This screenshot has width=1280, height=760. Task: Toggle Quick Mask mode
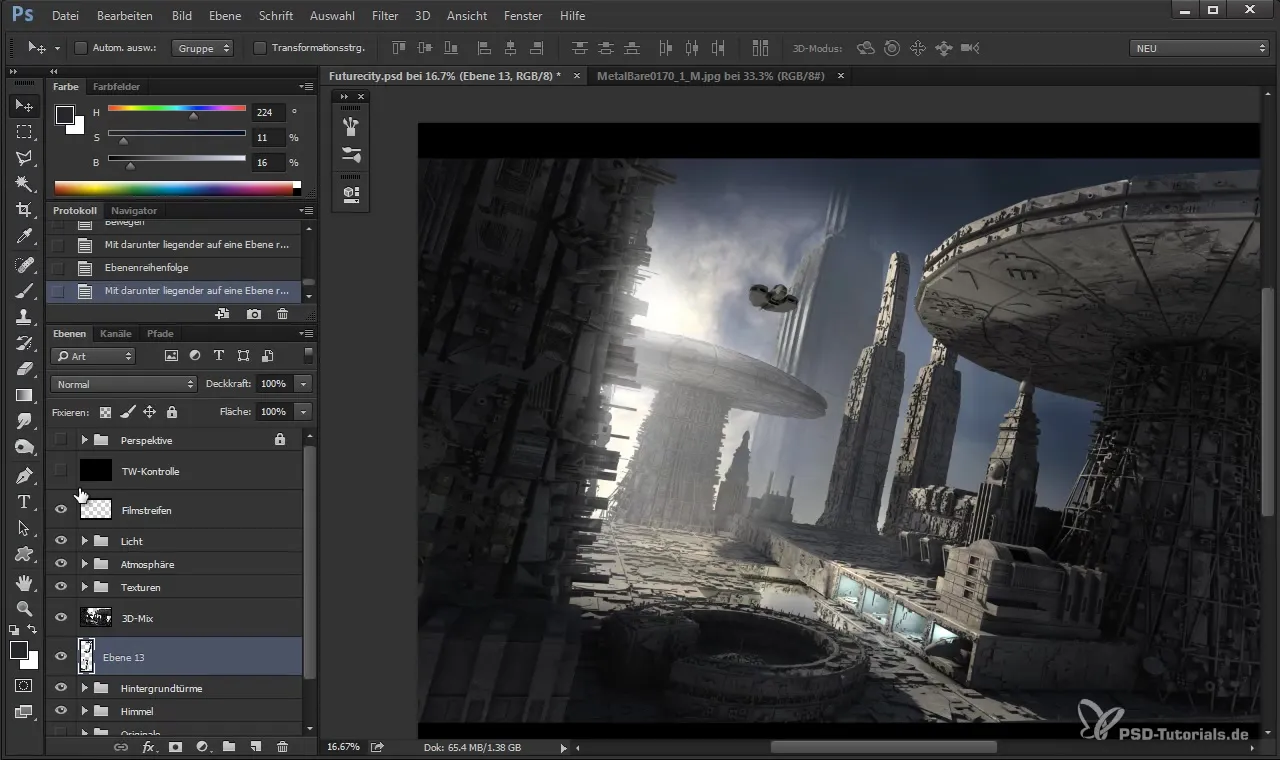tap(24, 686)
